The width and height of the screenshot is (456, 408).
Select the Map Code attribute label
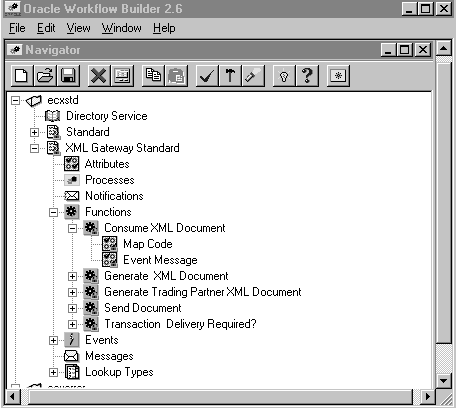[x=148, y=244]
